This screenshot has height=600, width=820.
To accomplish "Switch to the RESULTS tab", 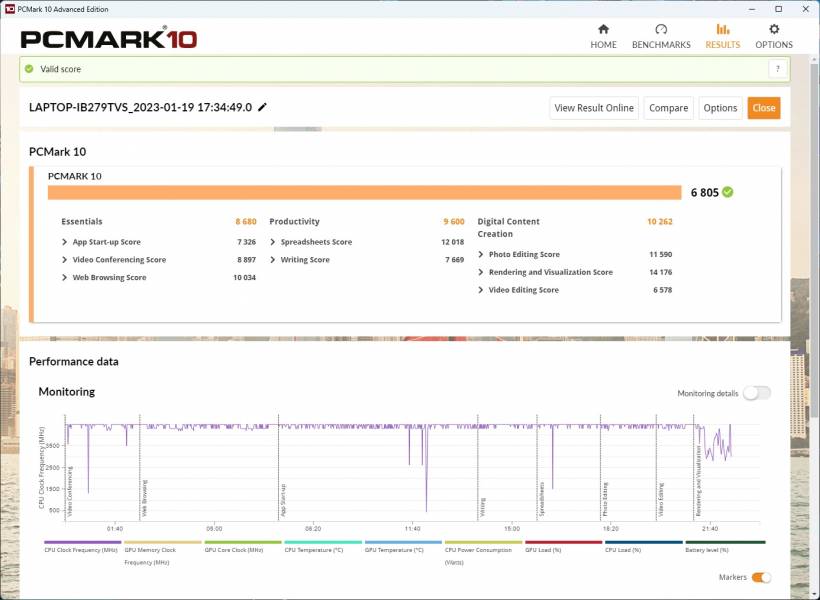I will click(723, 37).
